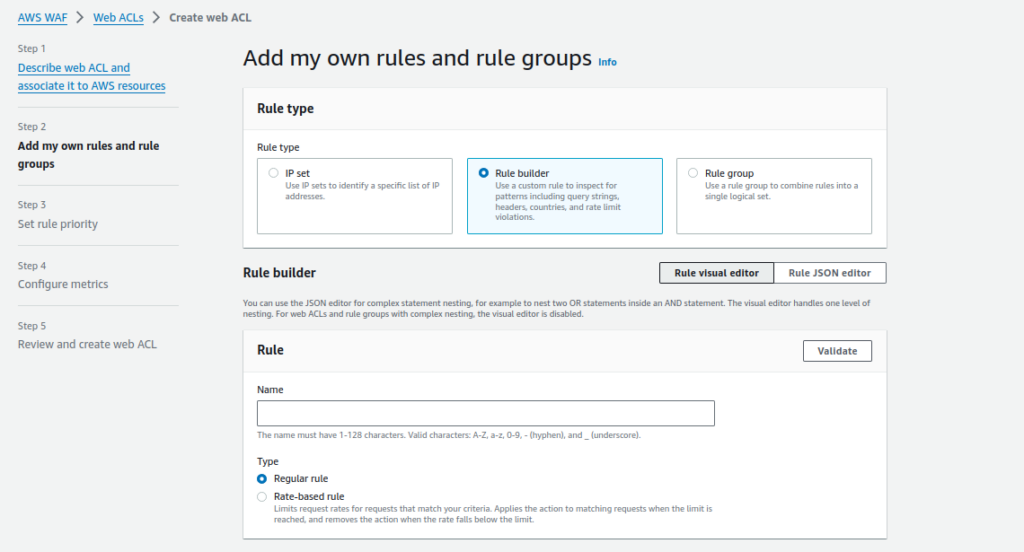Click the AWS WAF breadcrumb link

click(x=42, y=18)
